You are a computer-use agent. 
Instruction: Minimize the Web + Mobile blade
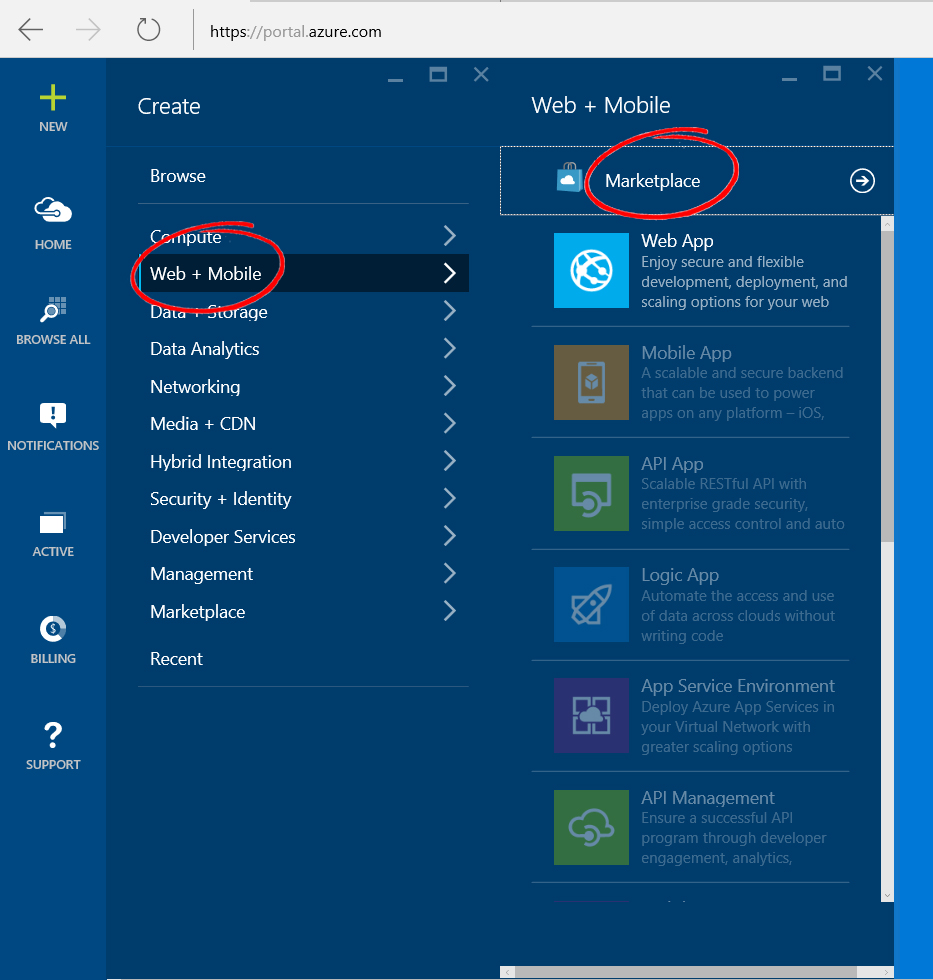(790, 79)
